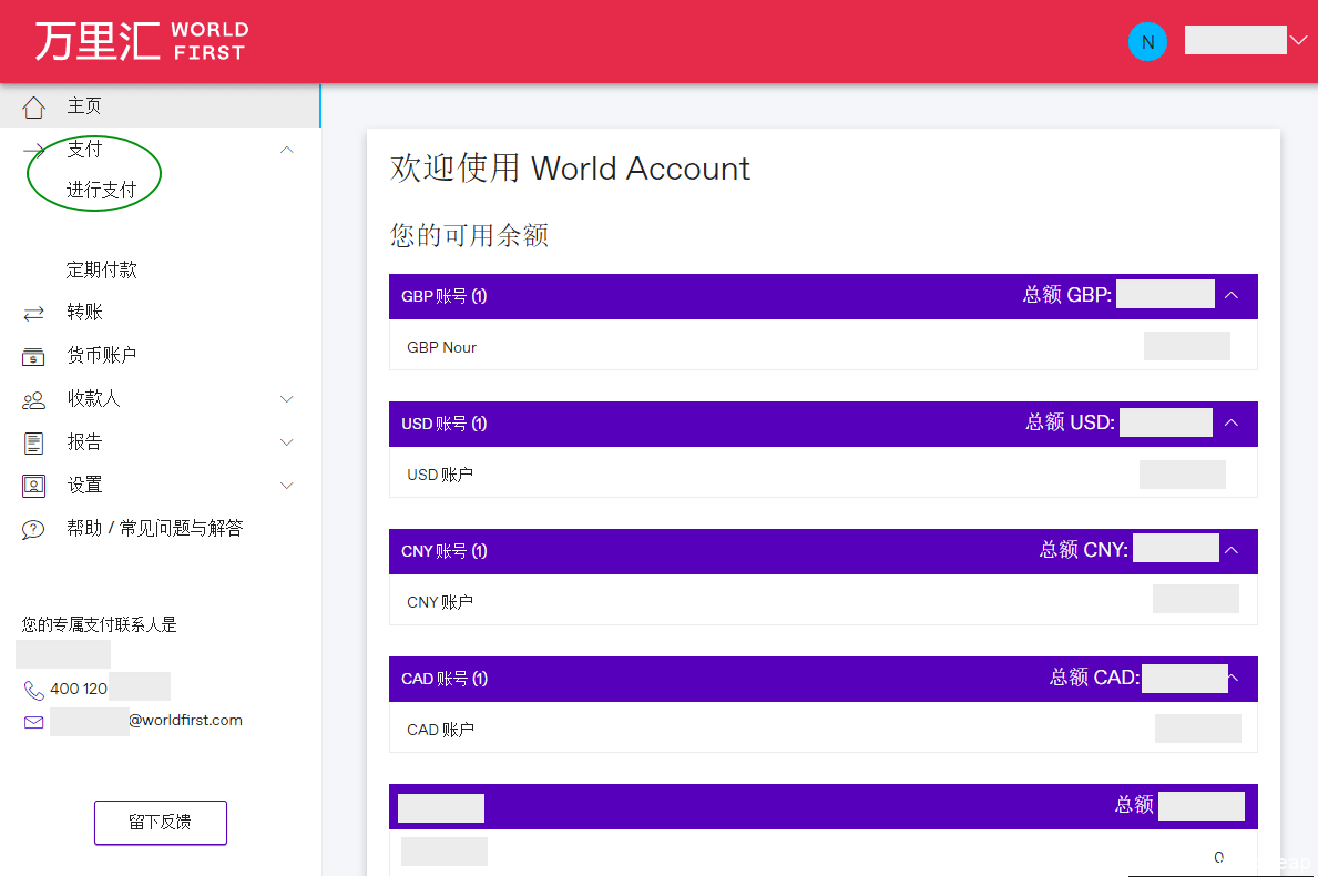The image size is (1319, 877).
Task: Click the report document icon beside 报告
Action: pyautogui.click(x=34, y=443)
